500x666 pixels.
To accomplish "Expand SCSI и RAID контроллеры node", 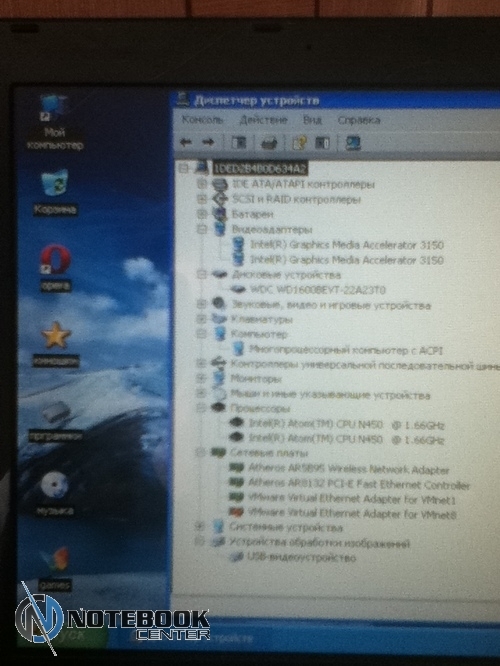I will coord(202,198).
